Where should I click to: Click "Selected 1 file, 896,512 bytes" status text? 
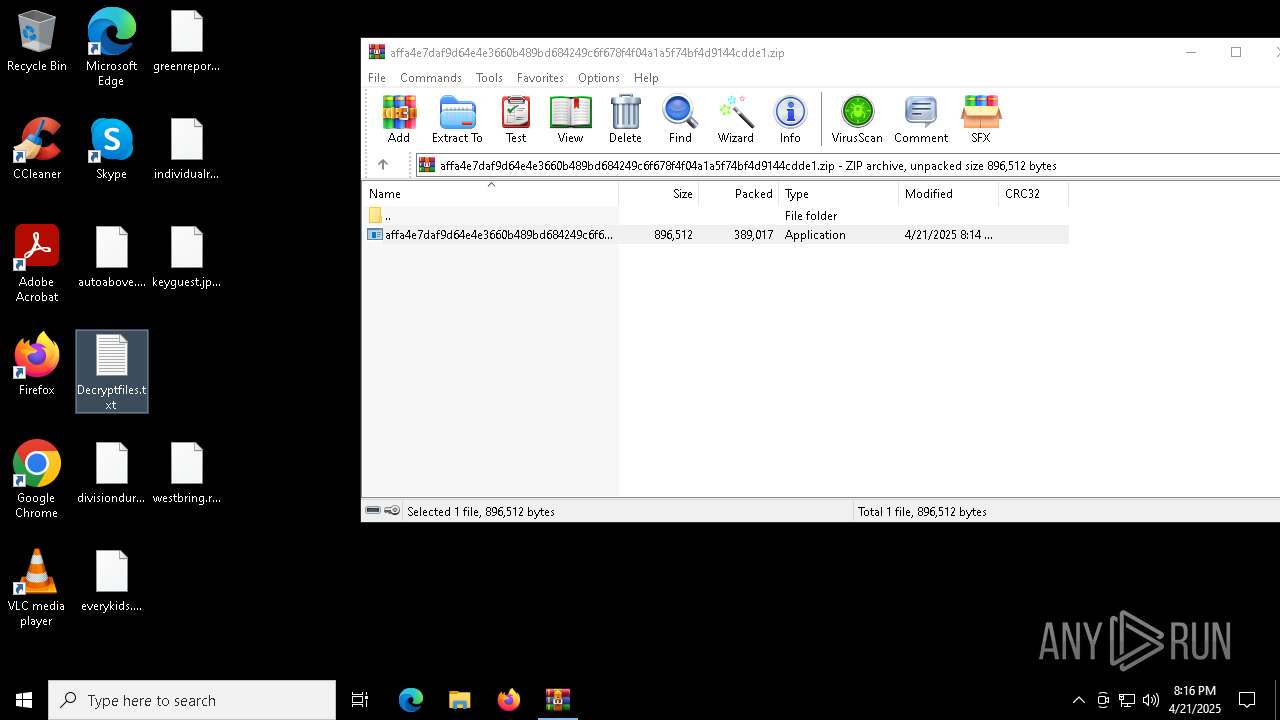click(x=481, y=512)
